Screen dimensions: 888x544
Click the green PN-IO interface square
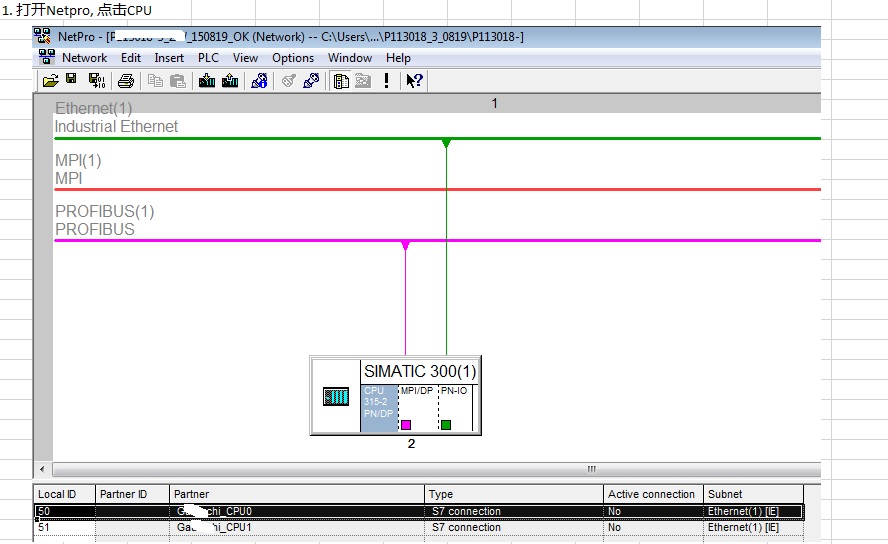pyautogui.click(x=446, y=425)
